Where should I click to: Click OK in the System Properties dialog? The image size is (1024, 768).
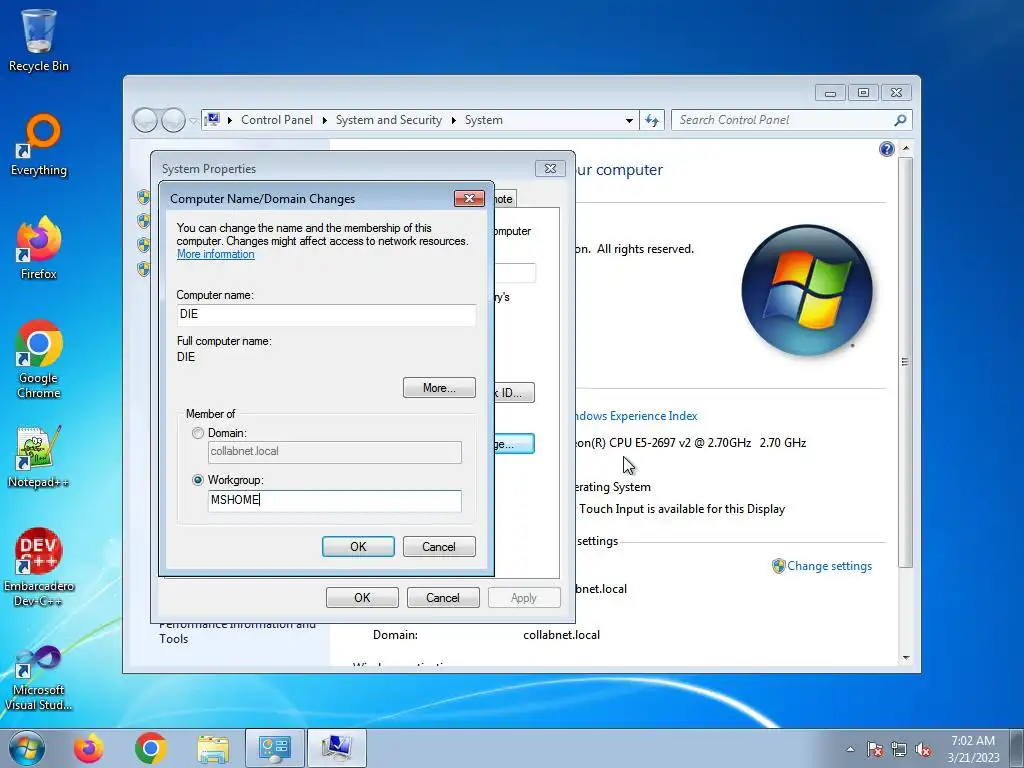coord(362,598)
